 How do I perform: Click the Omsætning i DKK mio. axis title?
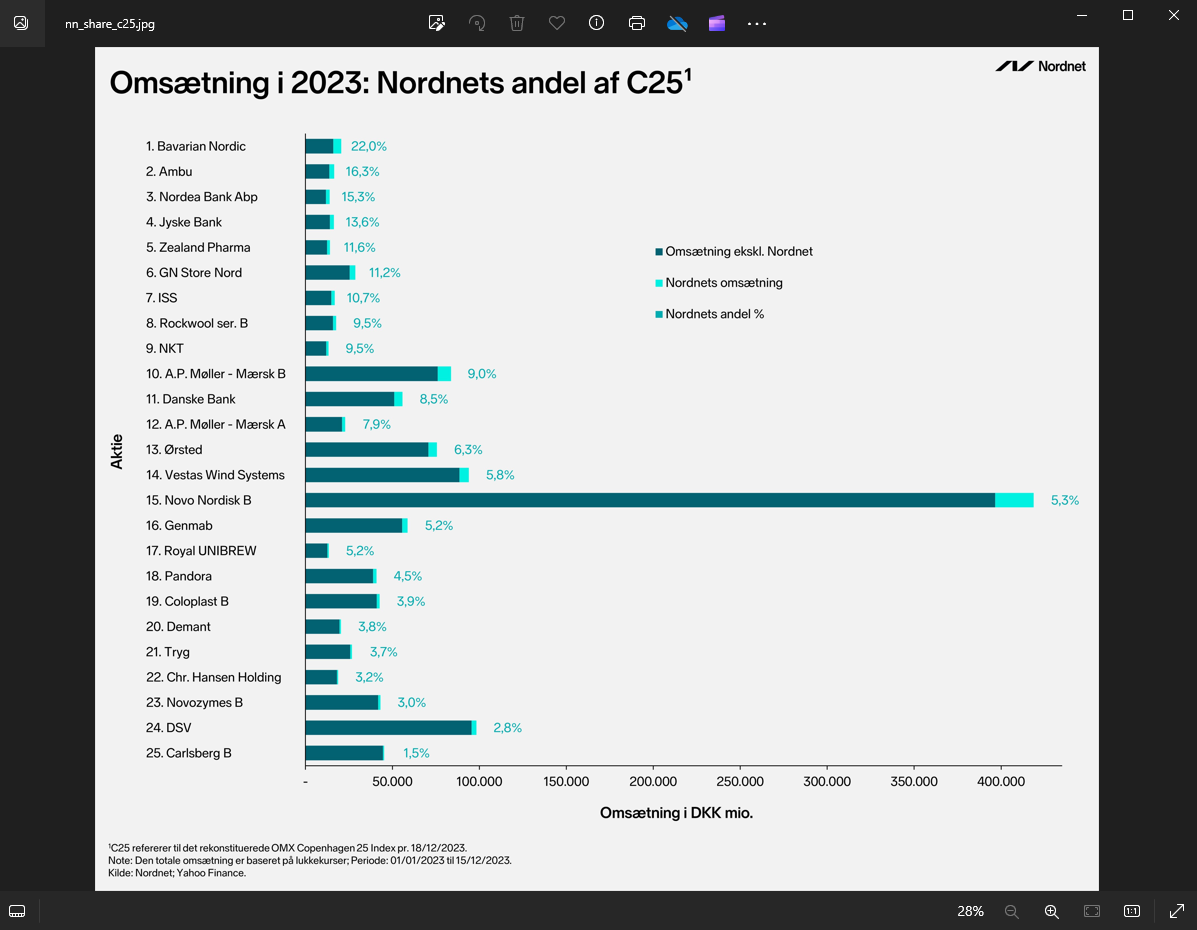tap(676, 813)
